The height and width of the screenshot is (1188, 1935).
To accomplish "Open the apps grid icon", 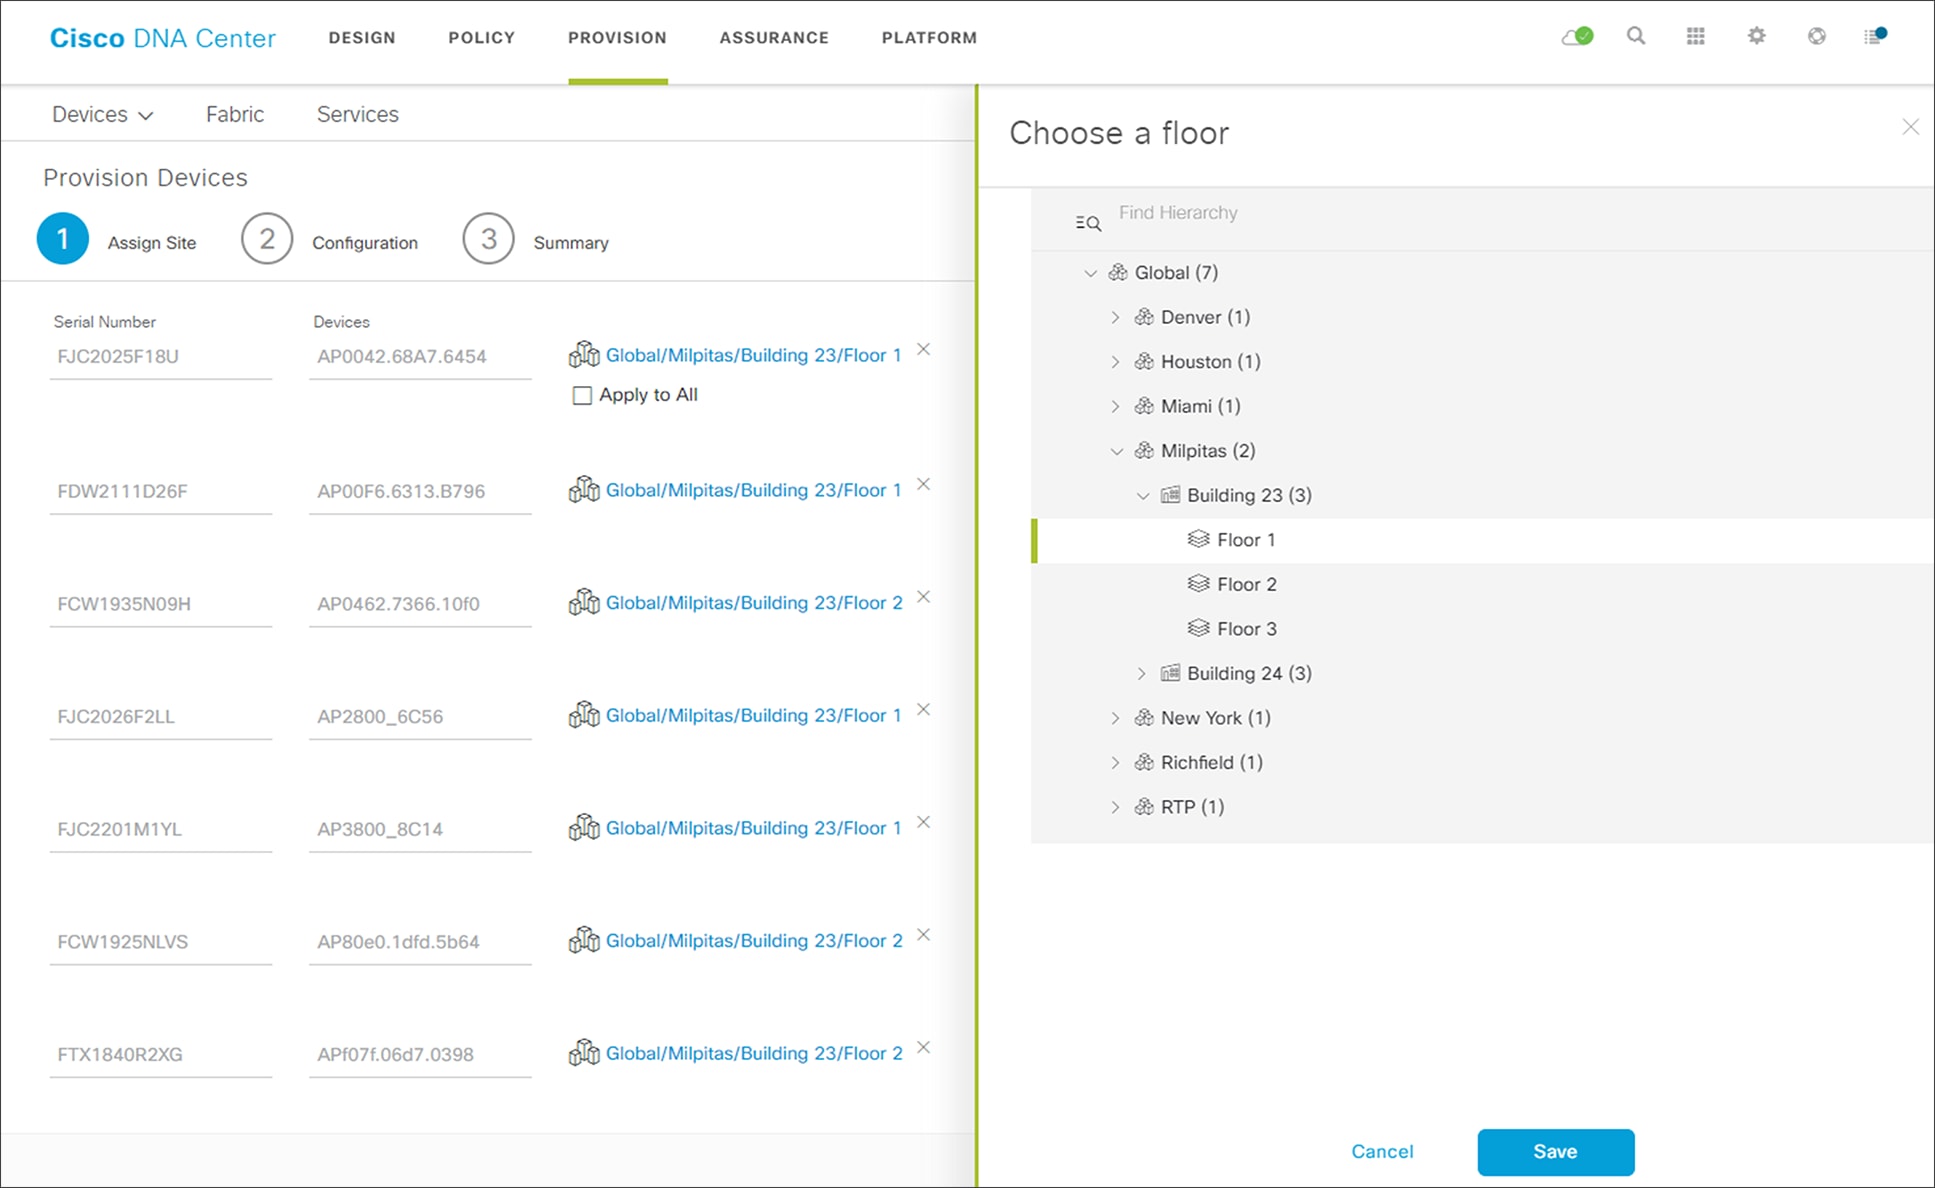I will point(1696,36).
